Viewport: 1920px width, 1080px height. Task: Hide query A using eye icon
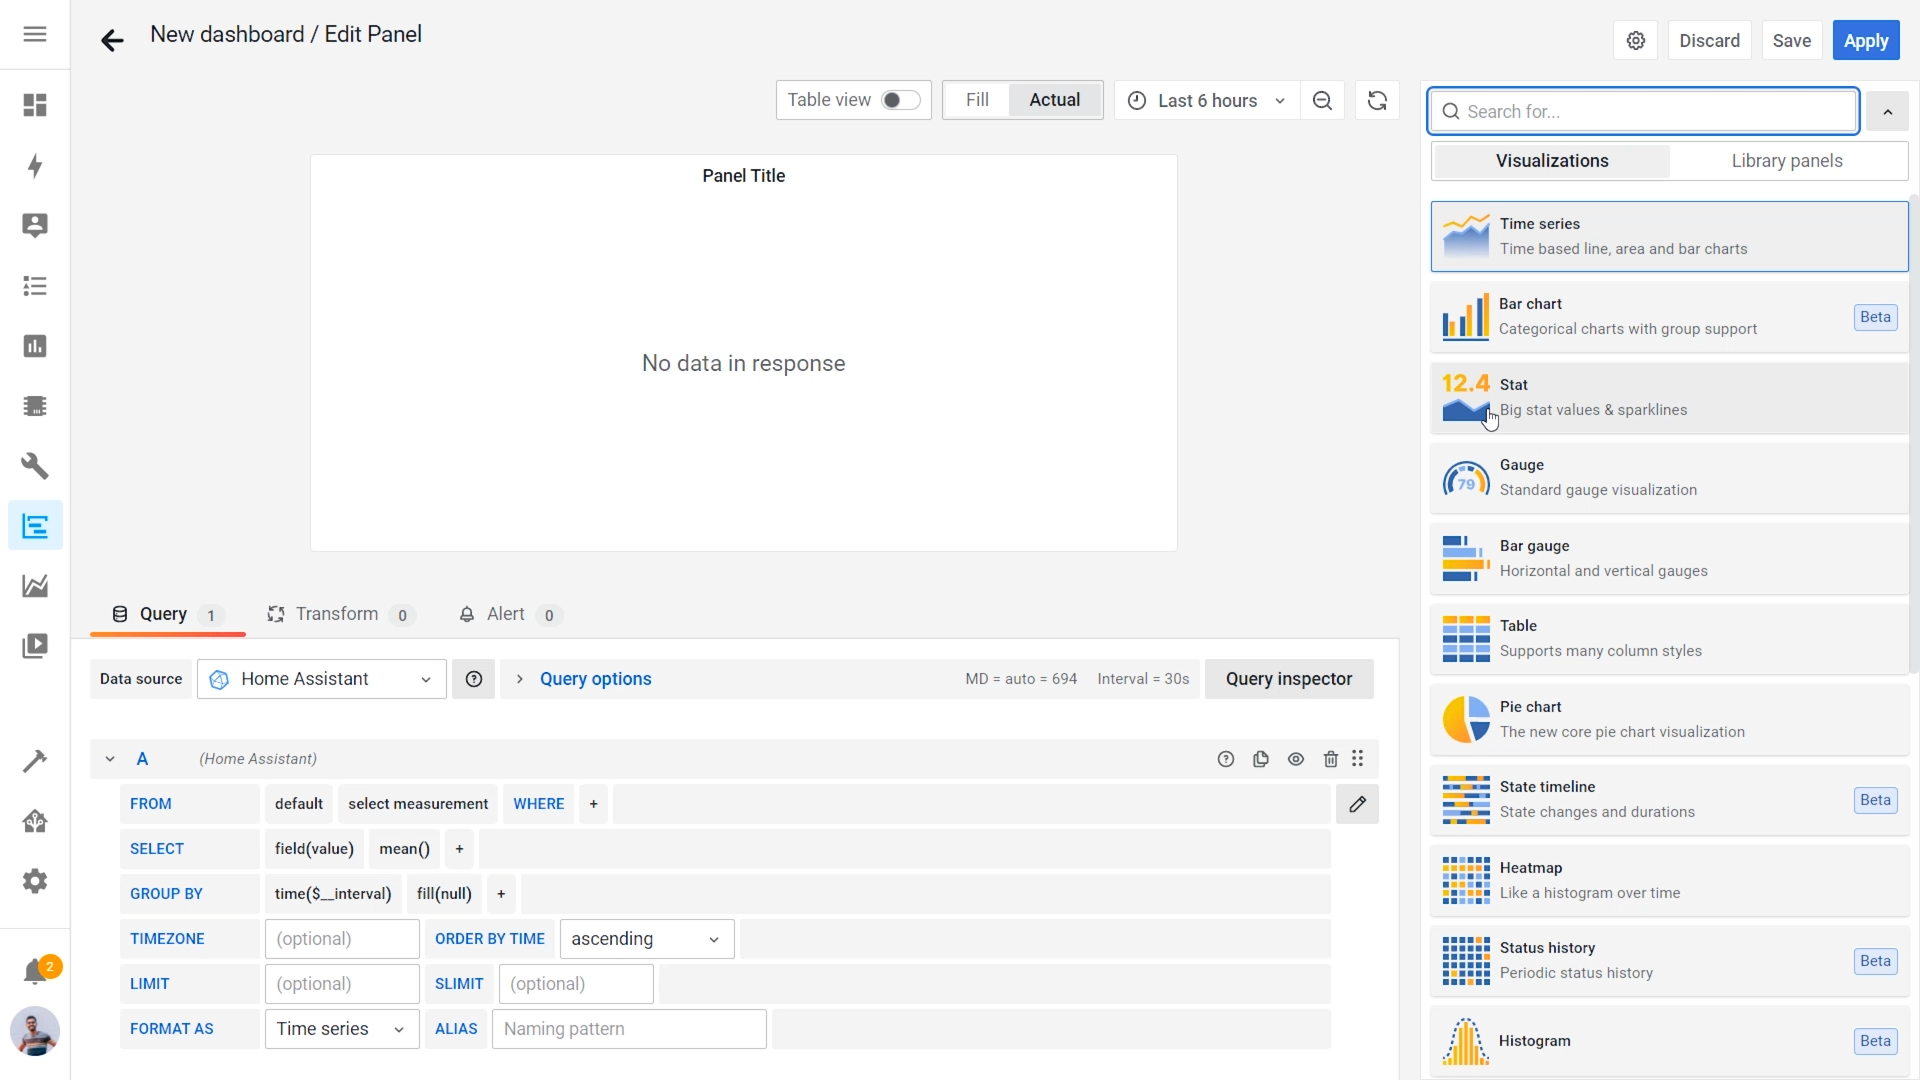pyautogui.click(x=1296, y=759)
